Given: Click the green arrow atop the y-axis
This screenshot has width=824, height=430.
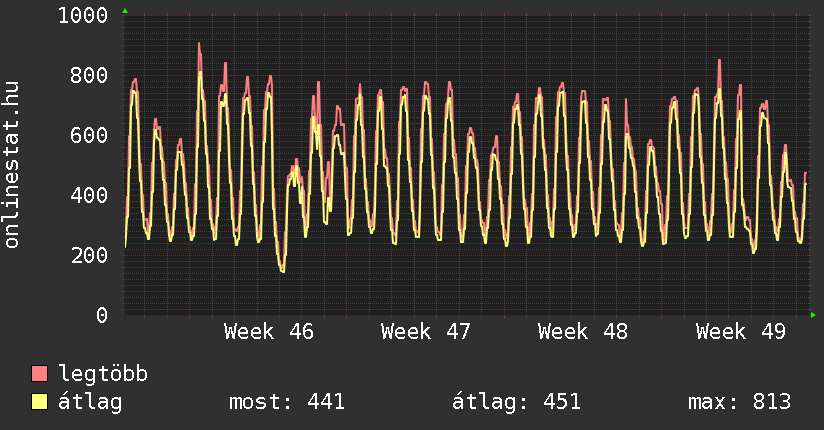Looking at the screenshot, I should pyautogui.click(x=124, y=11).
